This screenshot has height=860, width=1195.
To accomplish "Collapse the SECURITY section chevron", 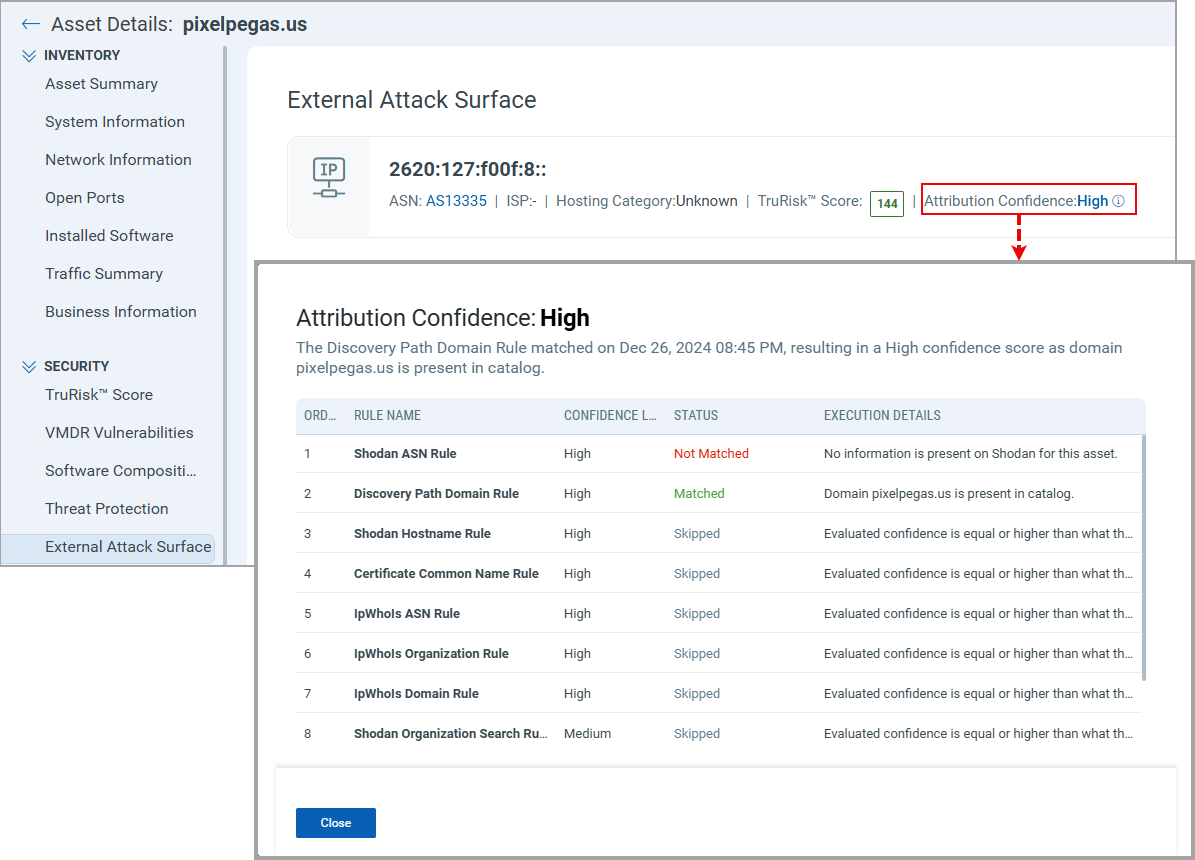I will [29, 367].
